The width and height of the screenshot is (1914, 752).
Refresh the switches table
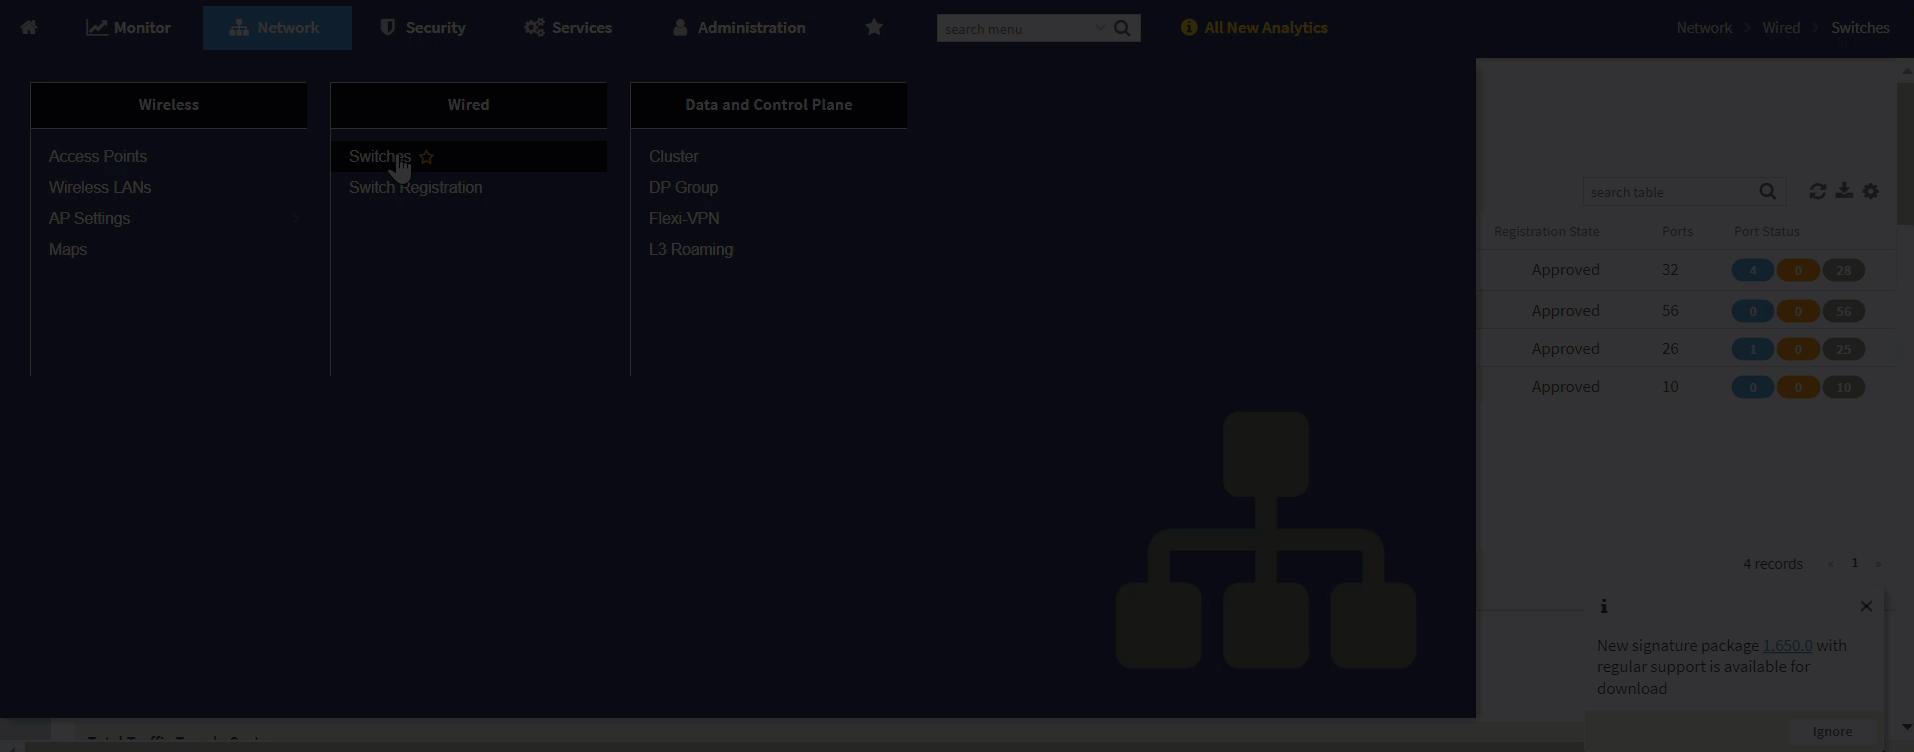coord(1818,191)
